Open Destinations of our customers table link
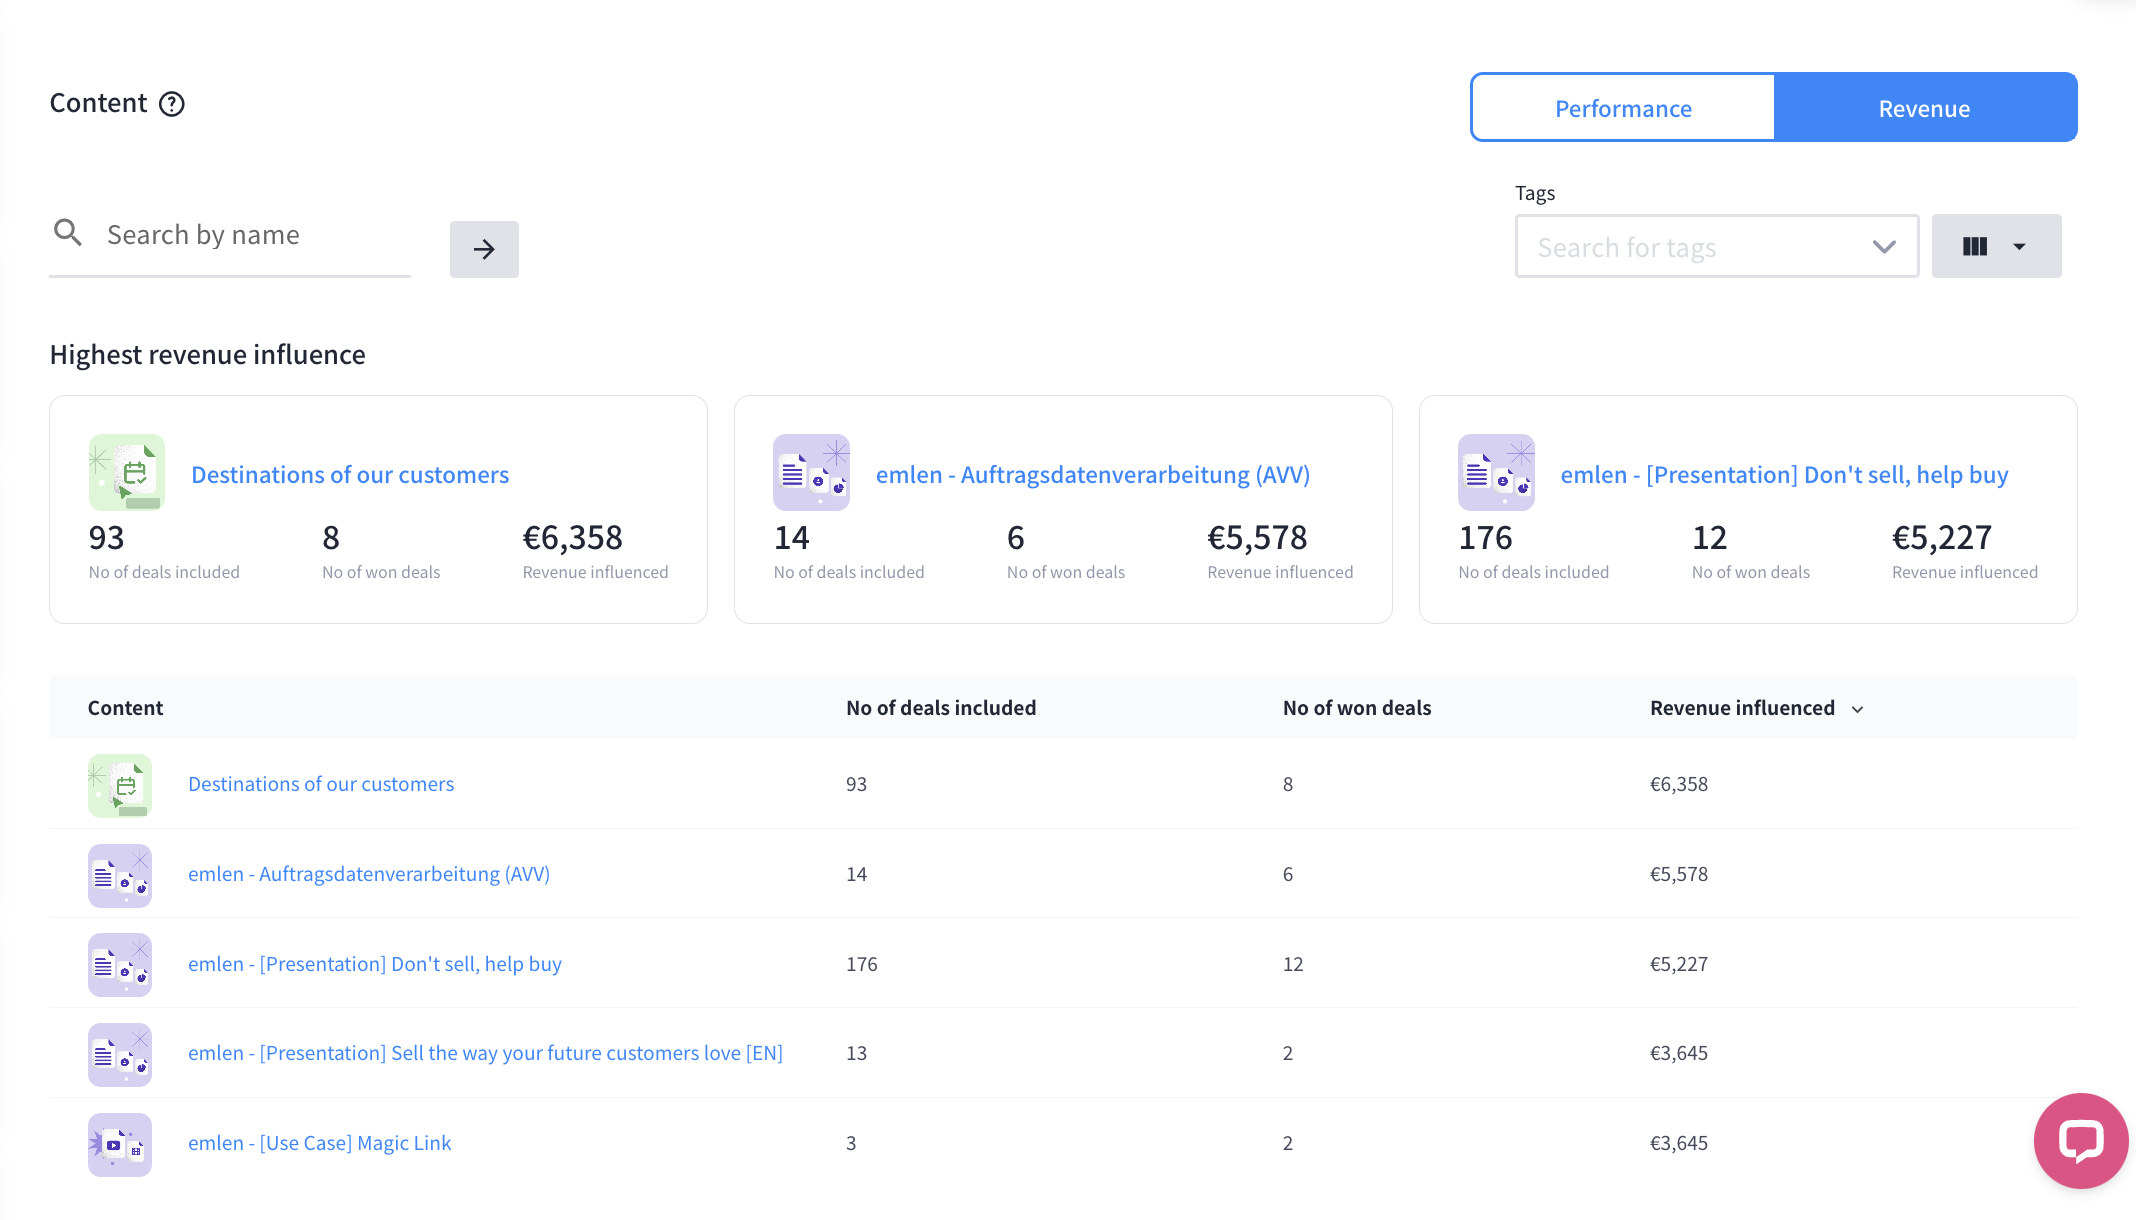Viewport: 2136px width, 1220px height. [x=321, y=784]
